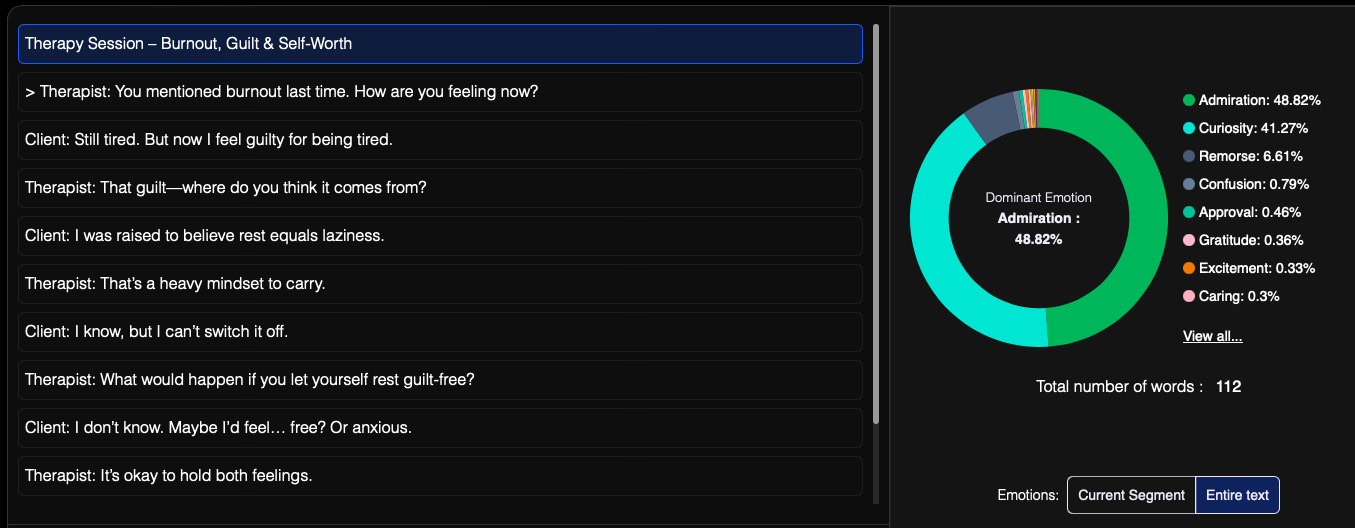1355x528 pixels.
Task: Select the line 'Still tired. But now I feel guilty'
Action: pyautogui.click(x=440, y=140)
